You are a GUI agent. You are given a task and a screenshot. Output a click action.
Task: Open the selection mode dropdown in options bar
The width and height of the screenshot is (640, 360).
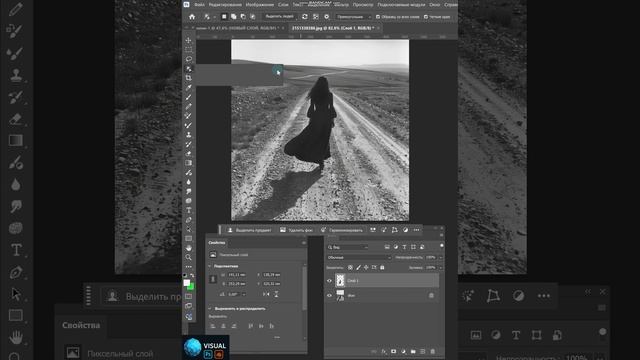[x=353, y=17]
